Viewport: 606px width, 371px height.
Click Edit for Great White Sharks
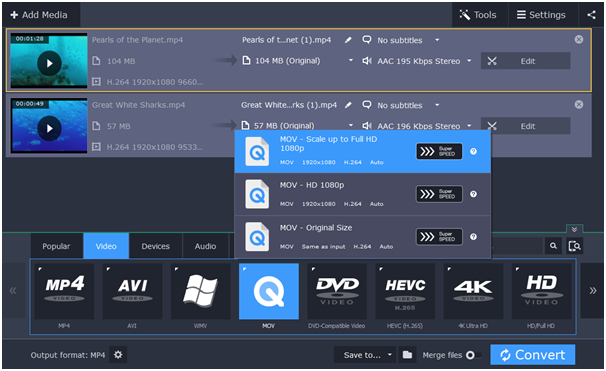[x=525, y=126]
